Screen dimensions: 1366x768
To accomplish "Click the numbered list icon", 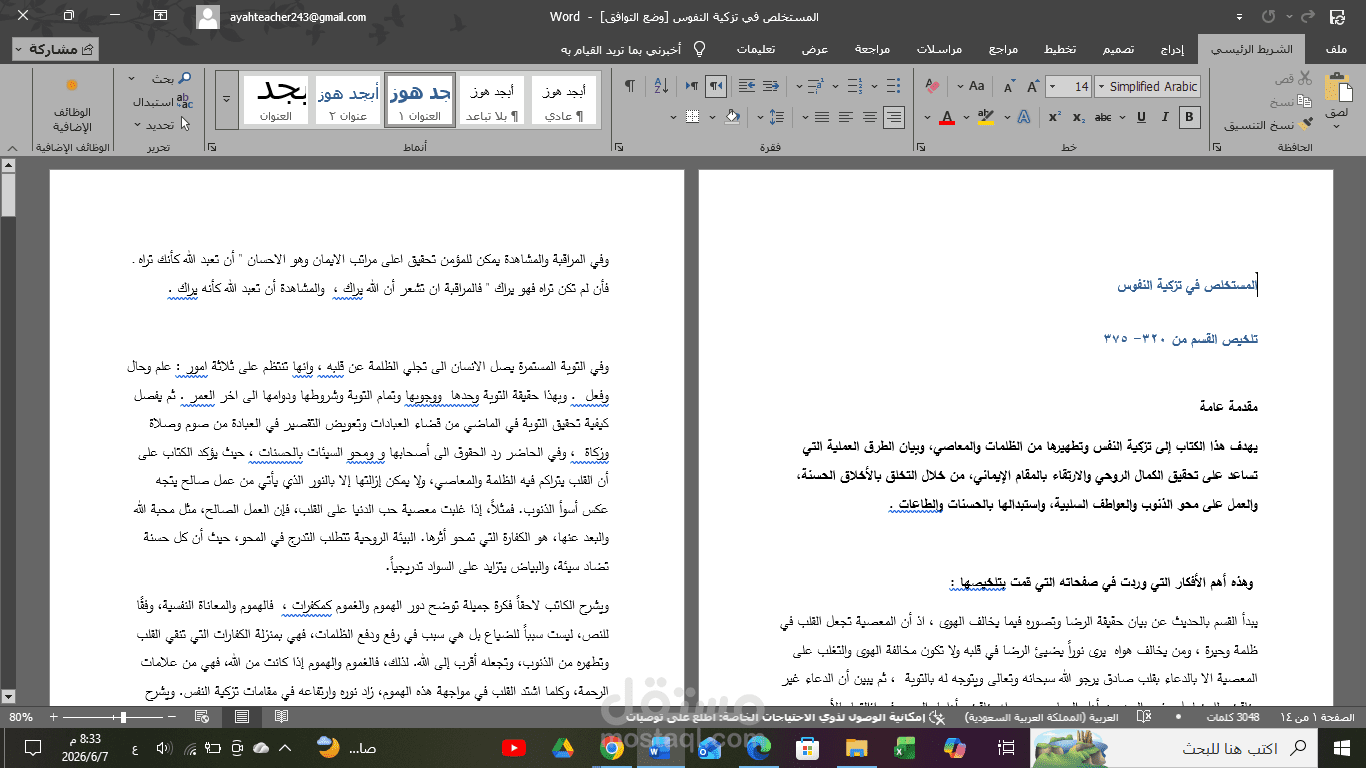I will click(x=855, y=86).
